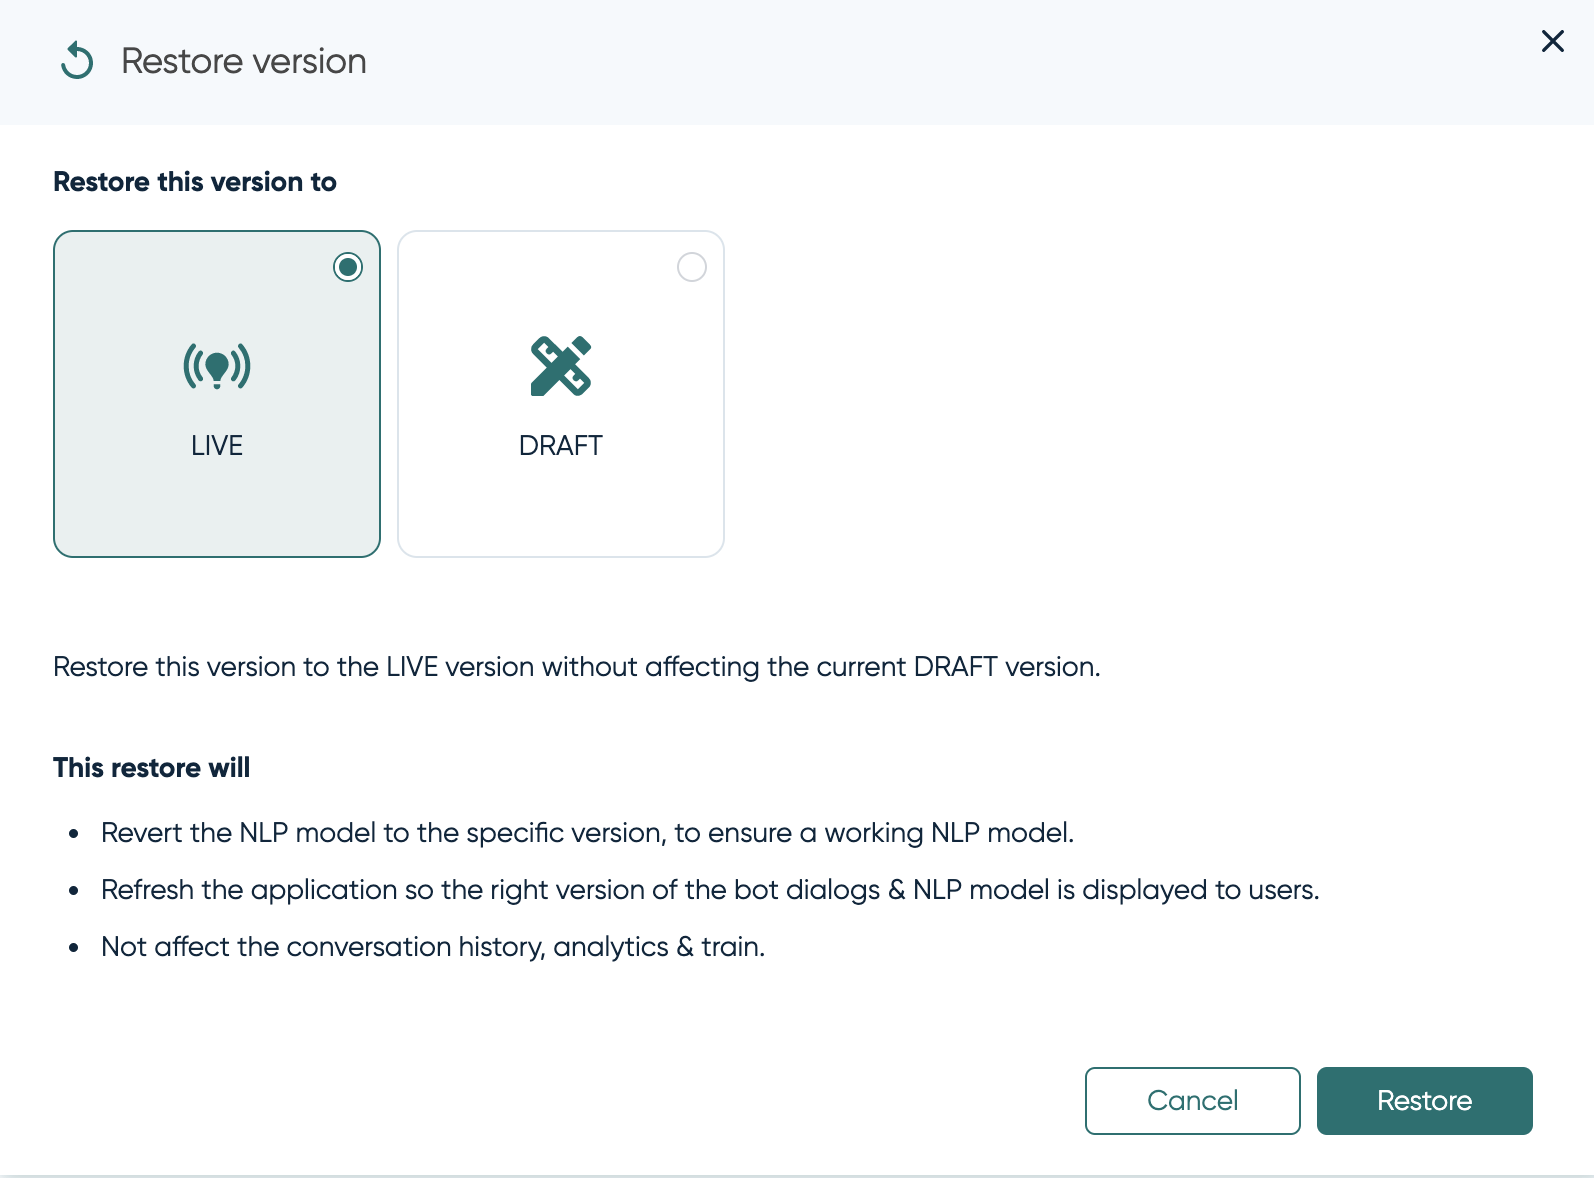1594x1178 pixels.
Task: Click the bullet about reverting the NLP model
Action: [587, 833]
